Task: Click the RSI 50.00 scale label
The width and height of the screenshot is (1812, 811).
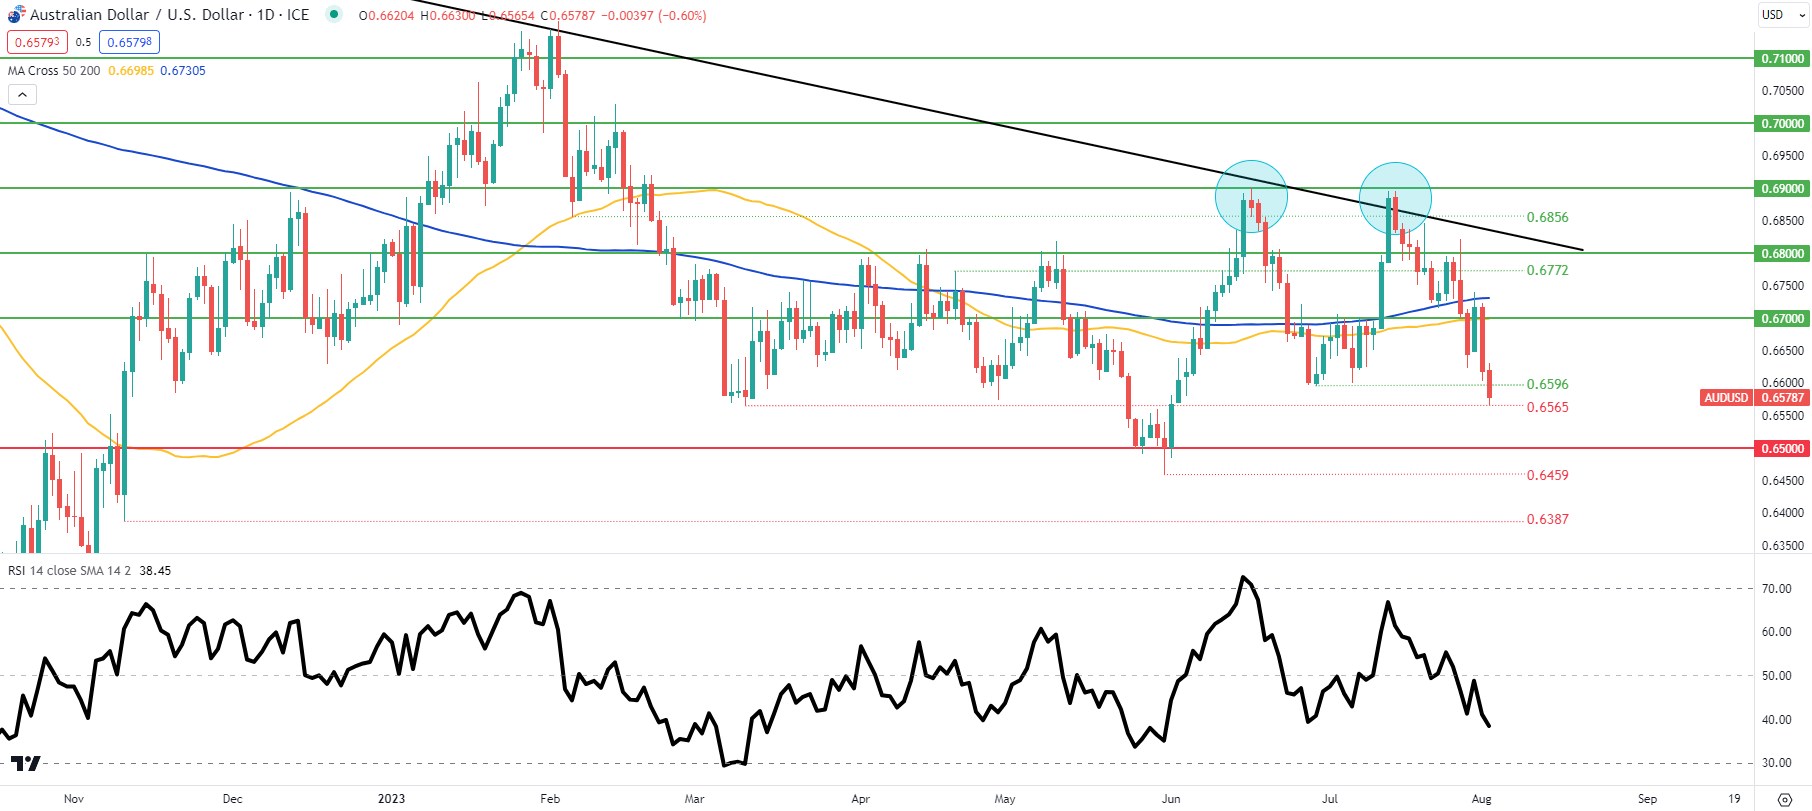Action: [x=1776, y=676]
